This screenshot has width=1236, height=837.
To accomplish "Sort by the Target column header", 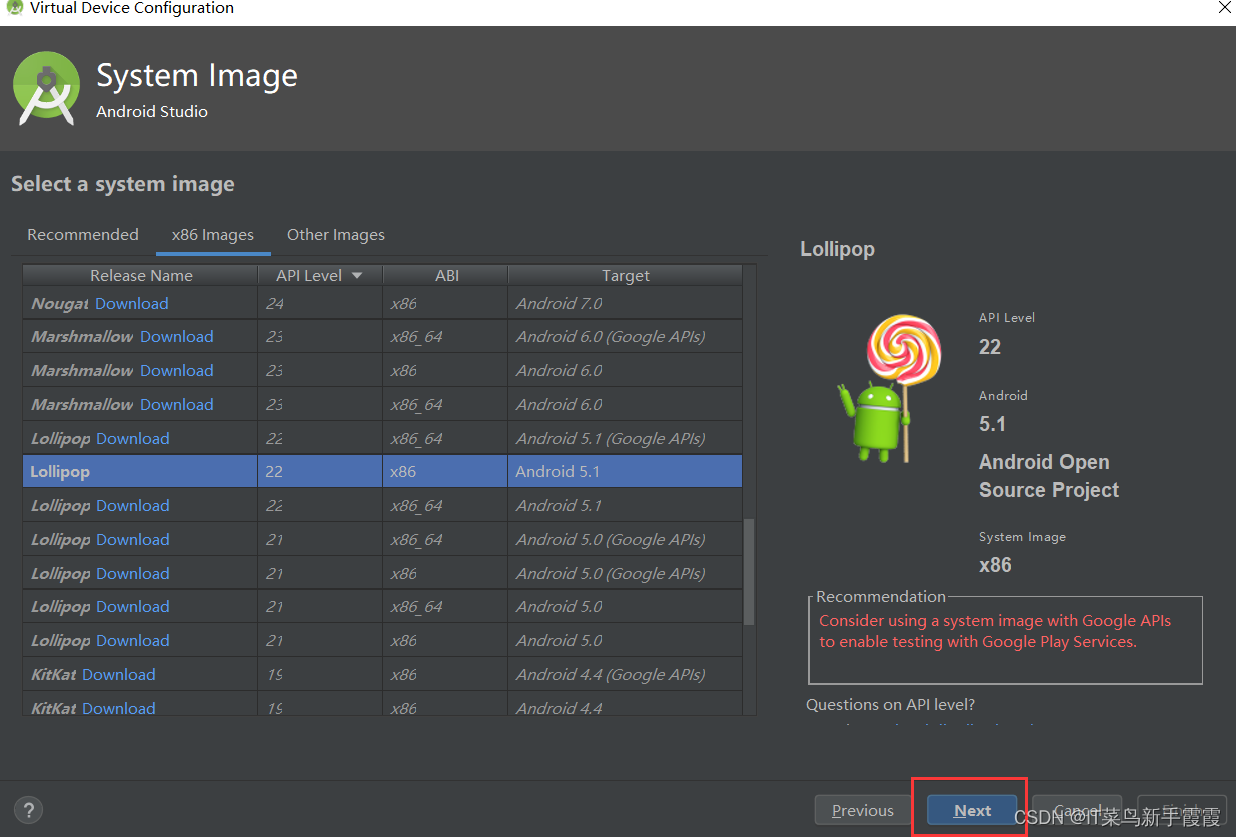I will click(x=626, y=275).
